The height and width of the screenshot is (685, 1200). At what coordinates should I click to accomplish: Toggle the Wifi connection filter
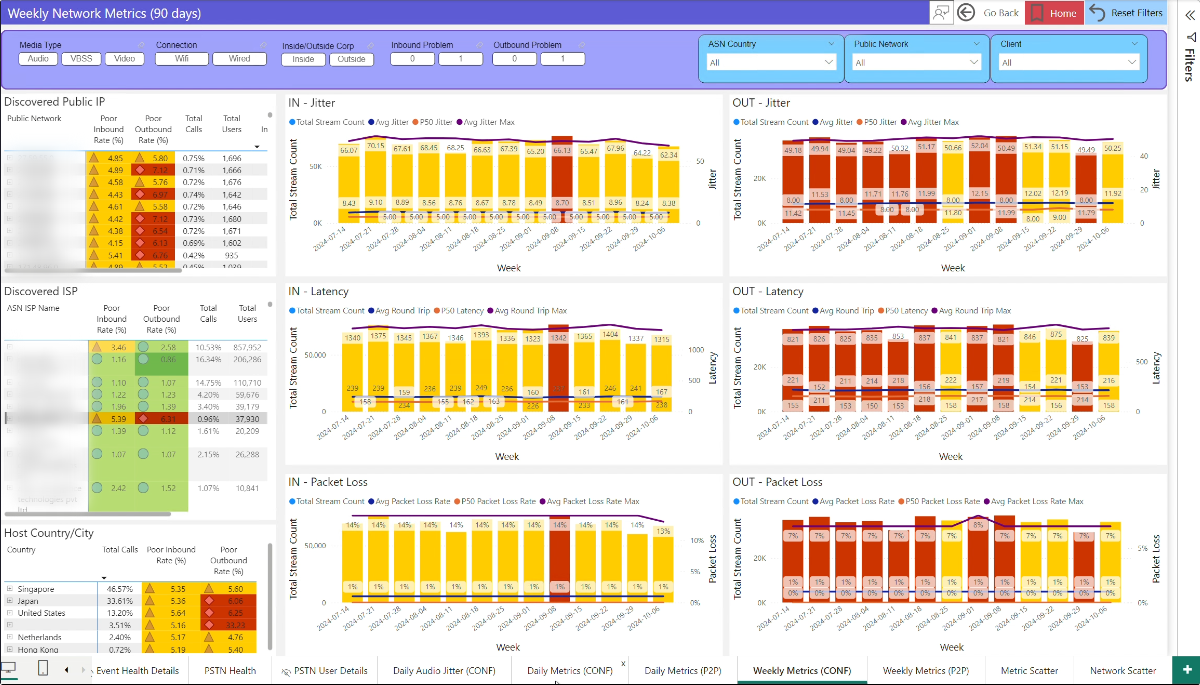point(180,59)
